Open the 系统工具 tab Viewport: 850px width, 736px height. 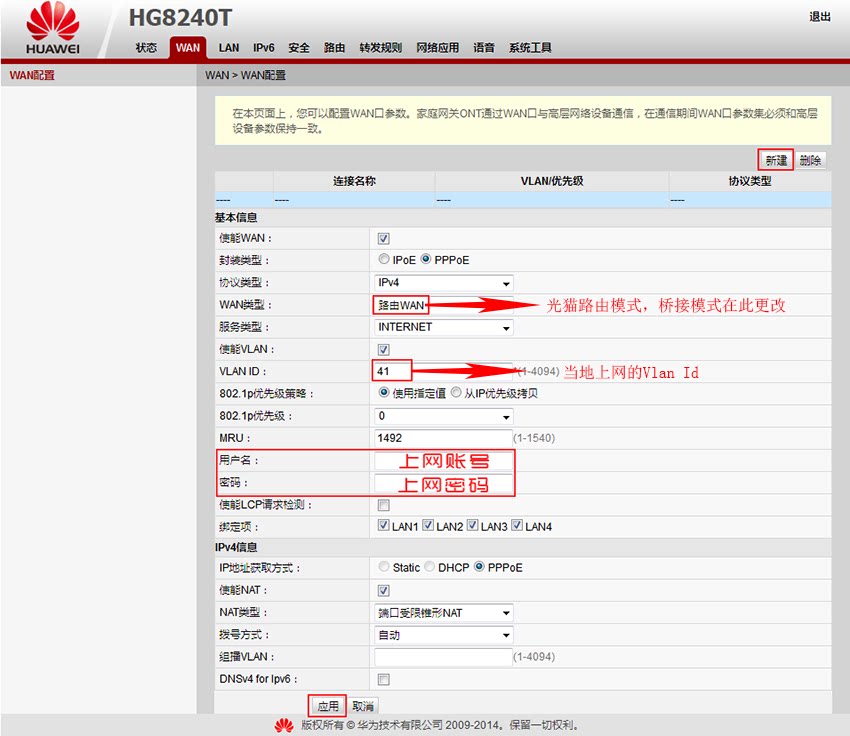coord(530,48)
